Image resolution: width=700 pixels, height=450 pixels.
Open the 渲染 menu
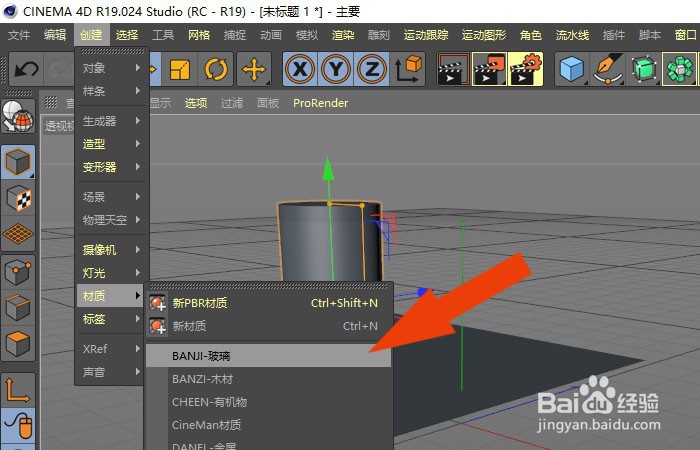343,35
